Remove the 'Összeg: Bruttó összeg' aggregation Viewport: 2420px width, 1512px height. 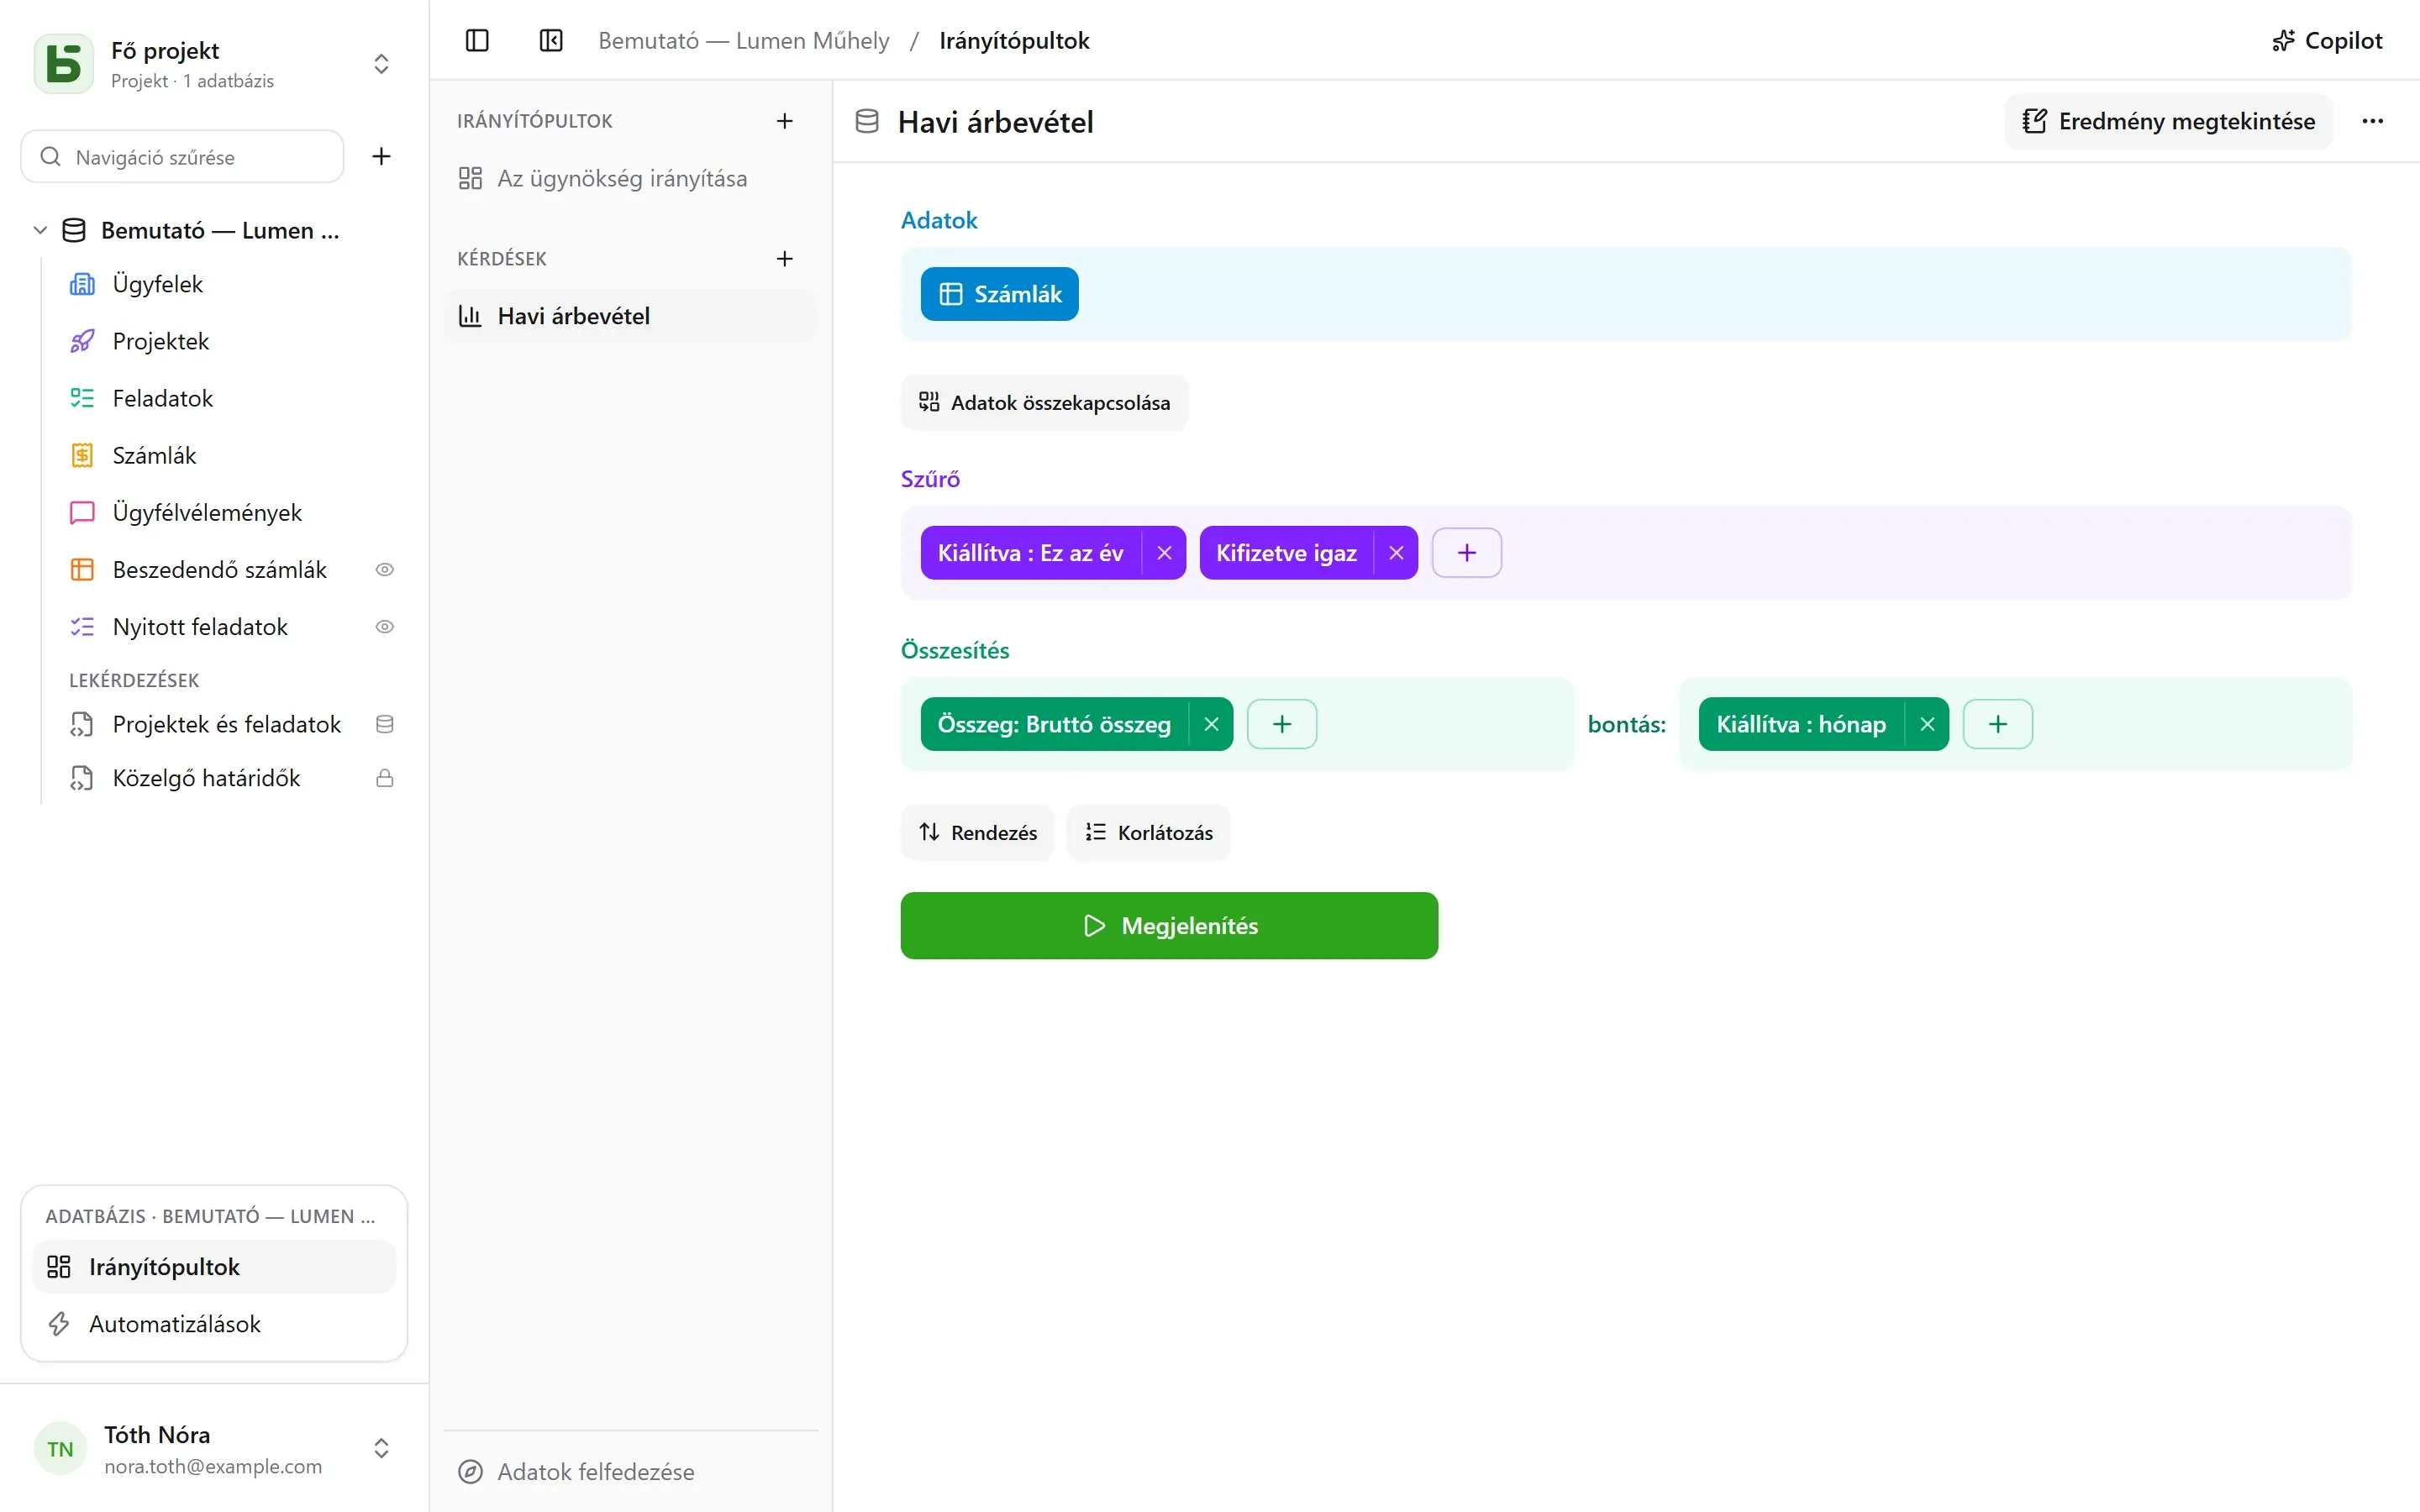pos(1211,724)
